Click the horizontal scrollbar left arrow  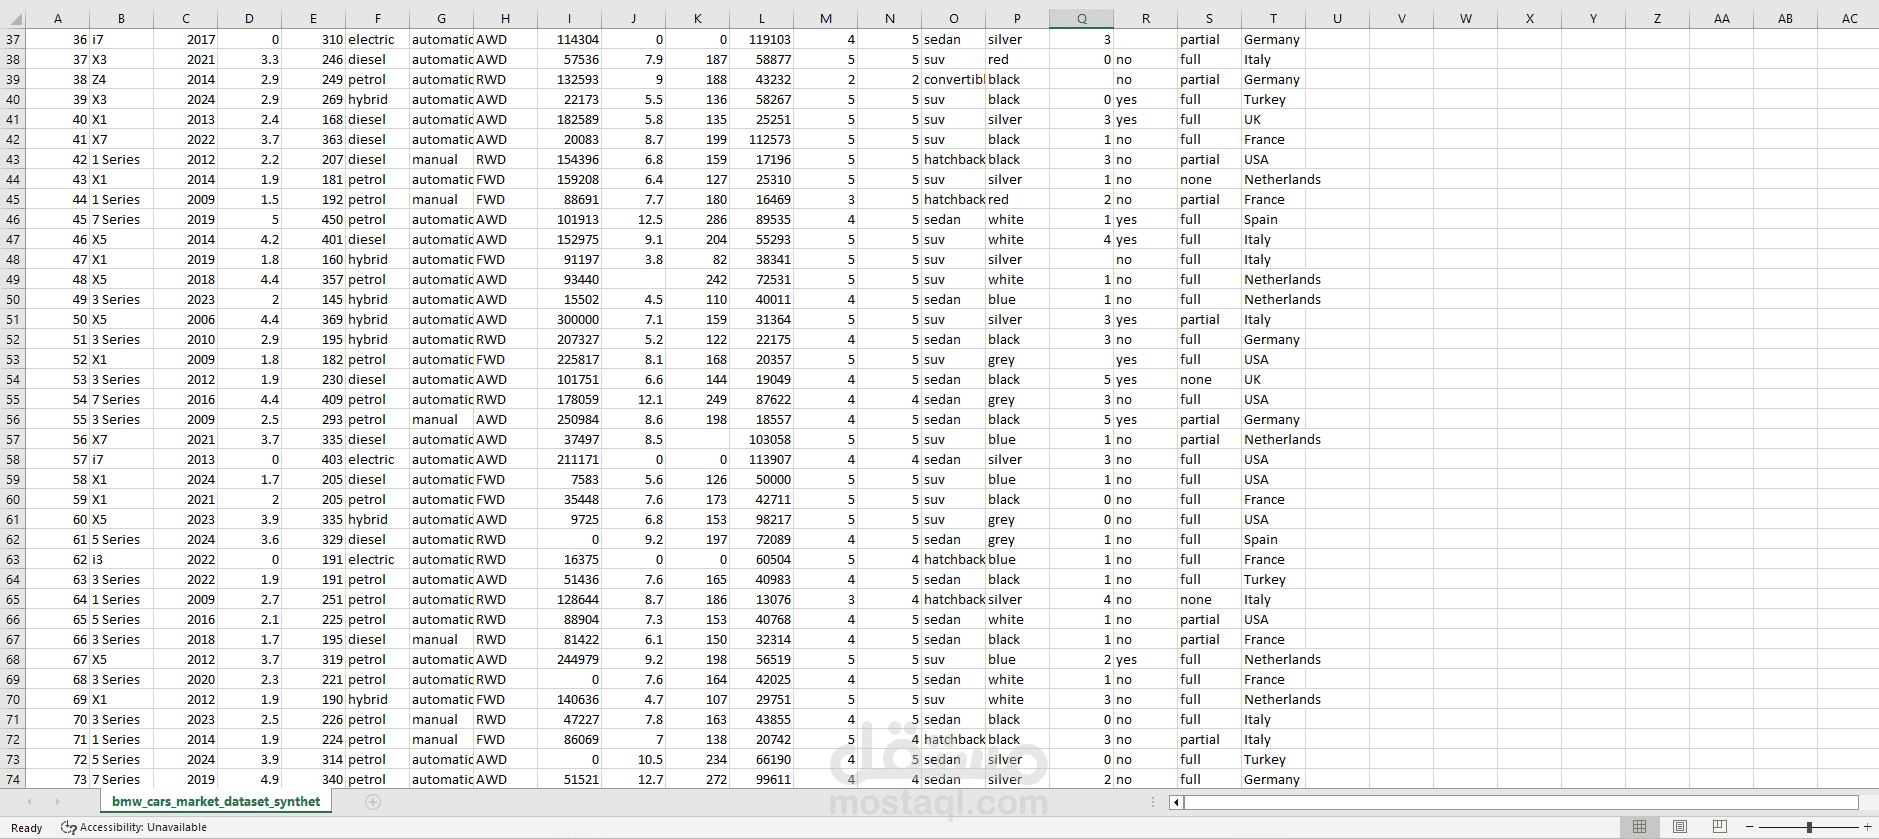(1177, 802)
